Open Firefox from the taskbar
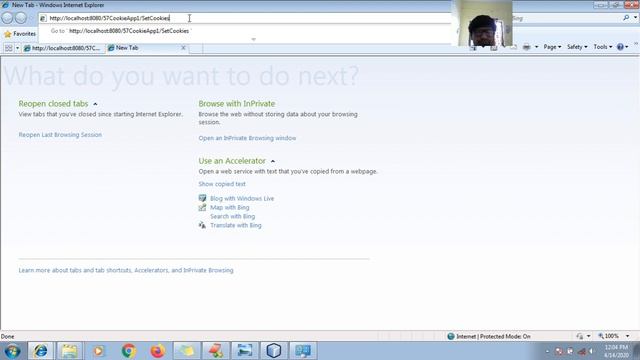The image size is (640, 360). tap(158, 351)
